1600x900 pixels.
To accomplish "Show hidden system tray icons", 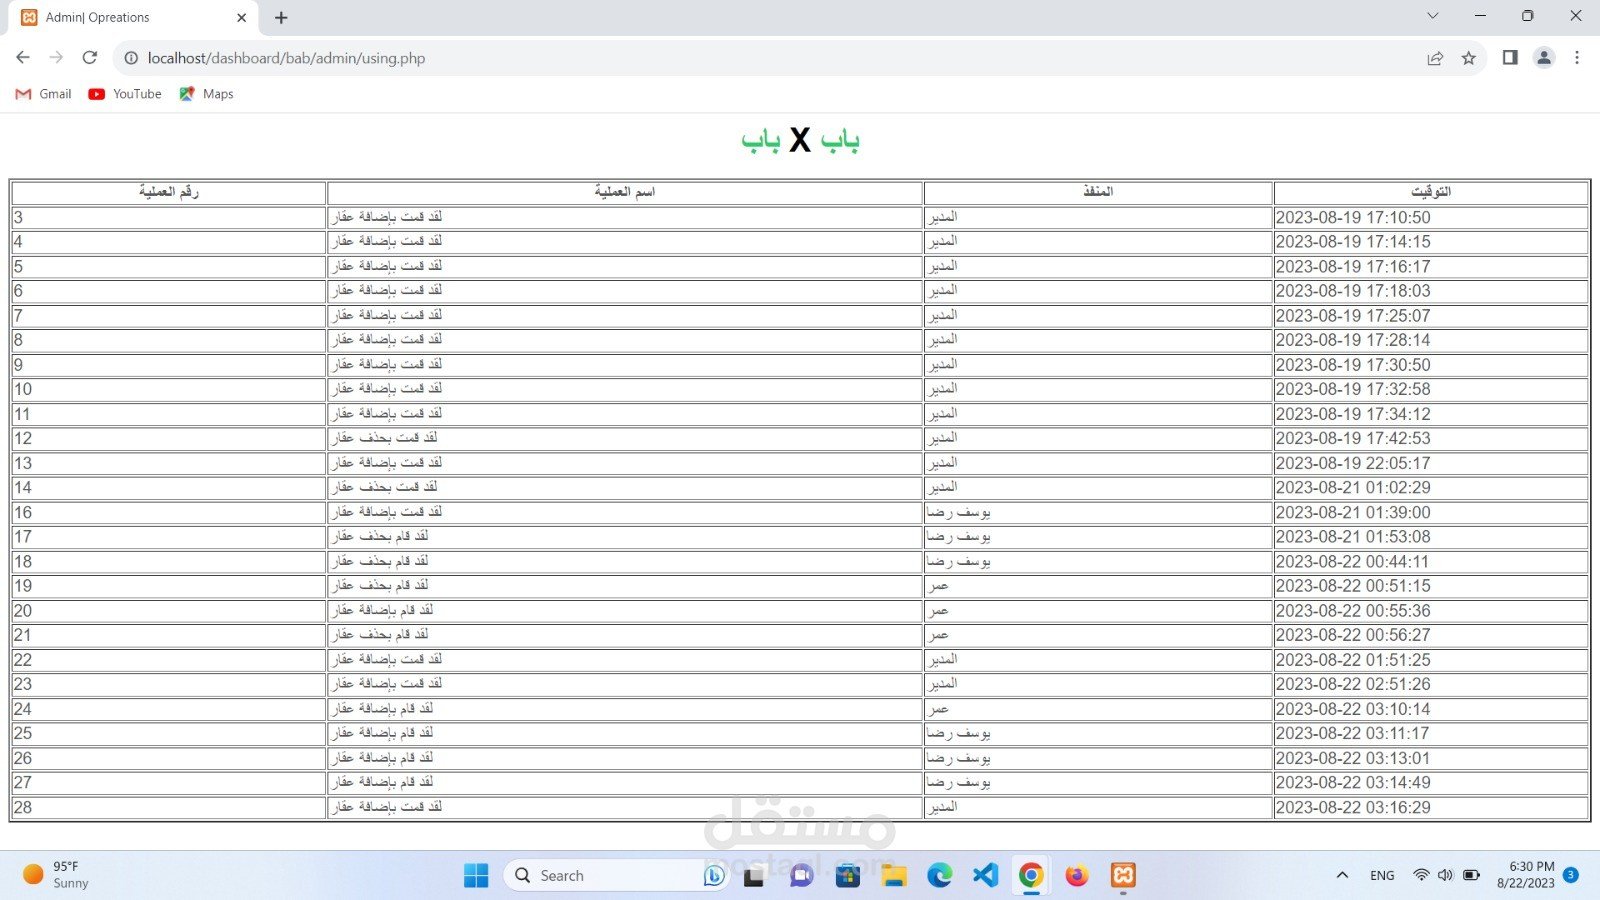I will (x=1342, y=875).
